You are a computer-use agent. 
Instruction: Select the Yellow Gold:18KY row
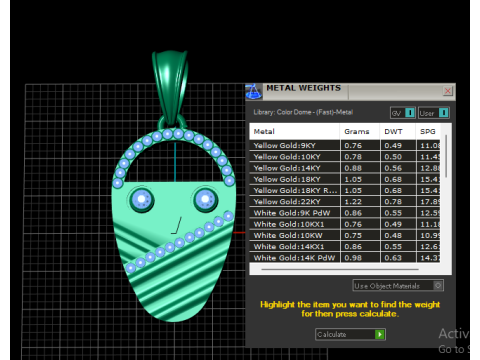pos(345,179)
